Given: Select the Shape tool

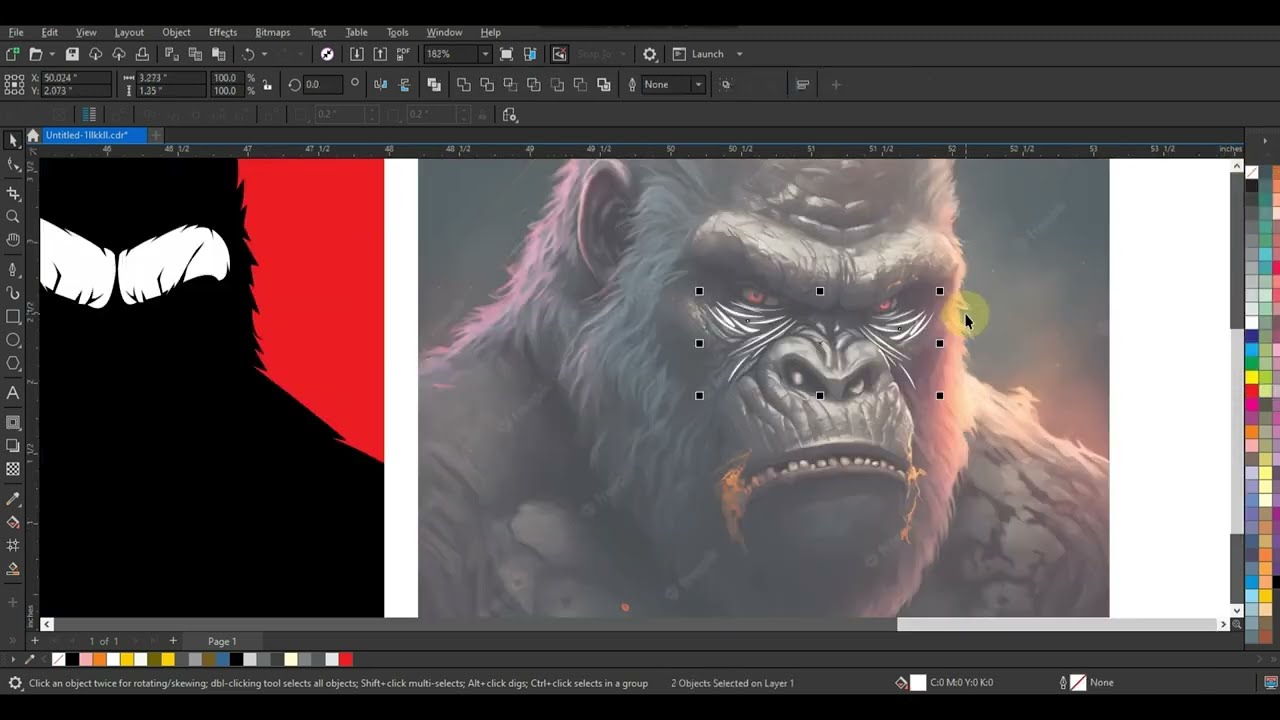Looking at the screenshot, I should click(x=13, y=166).
